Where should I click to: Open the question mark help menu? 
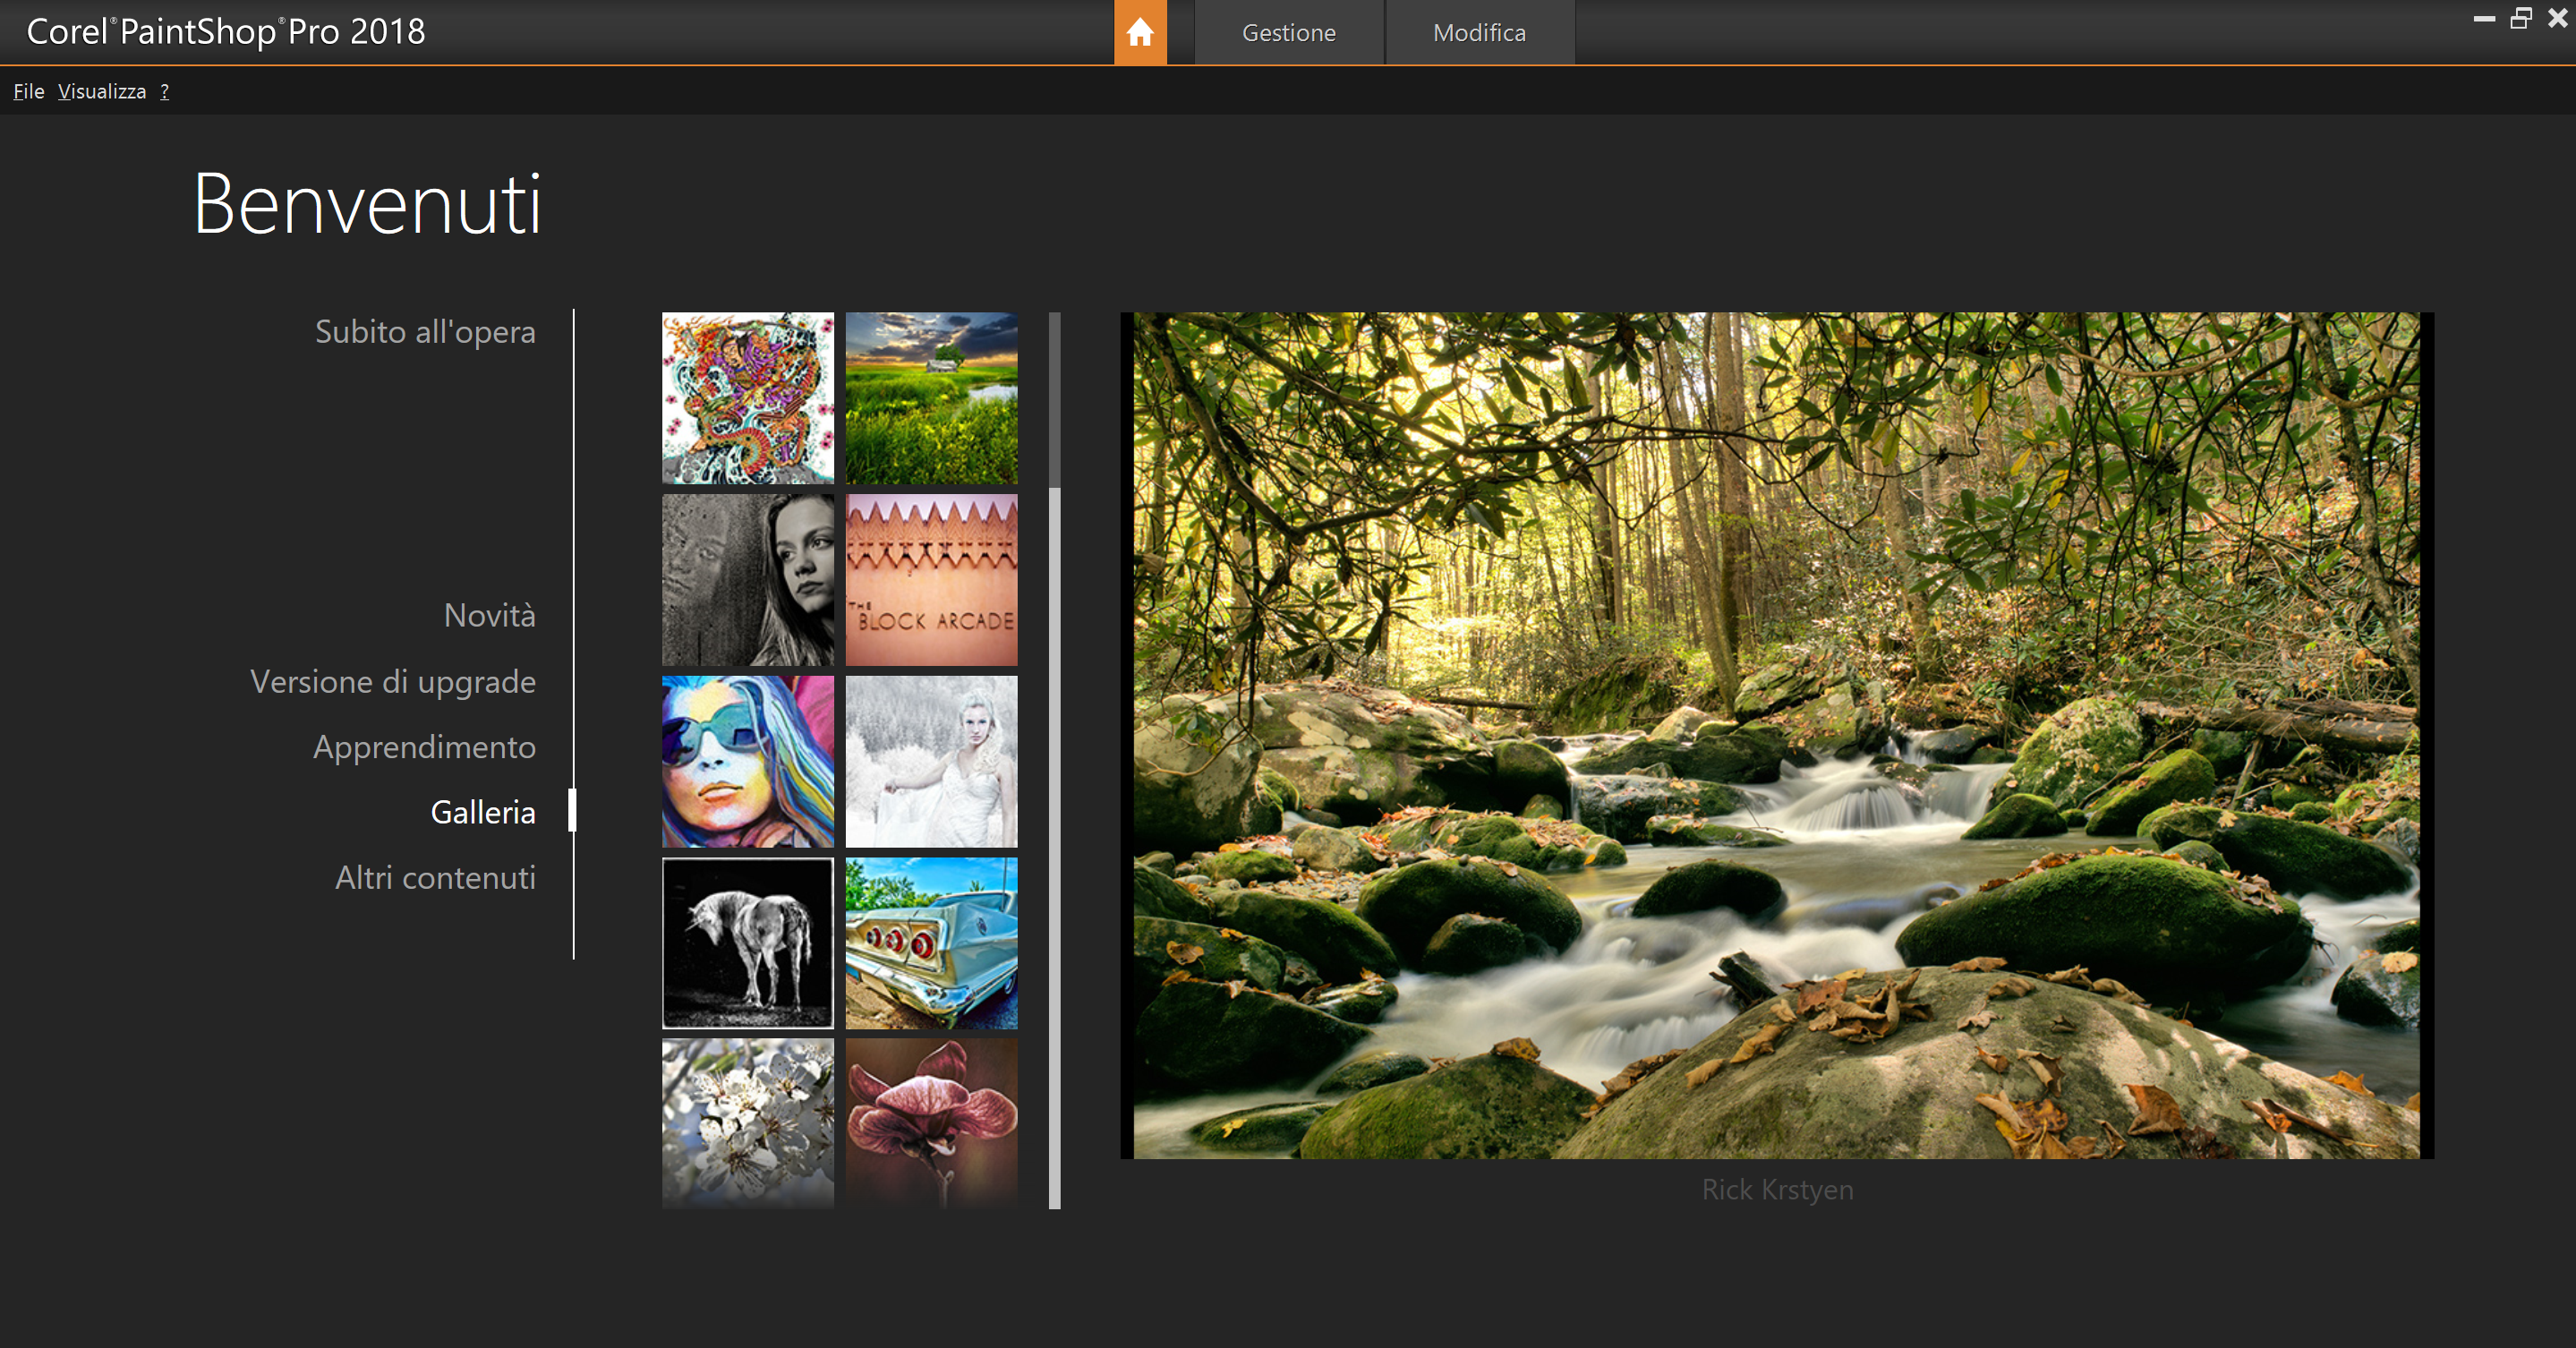[165, 91]
